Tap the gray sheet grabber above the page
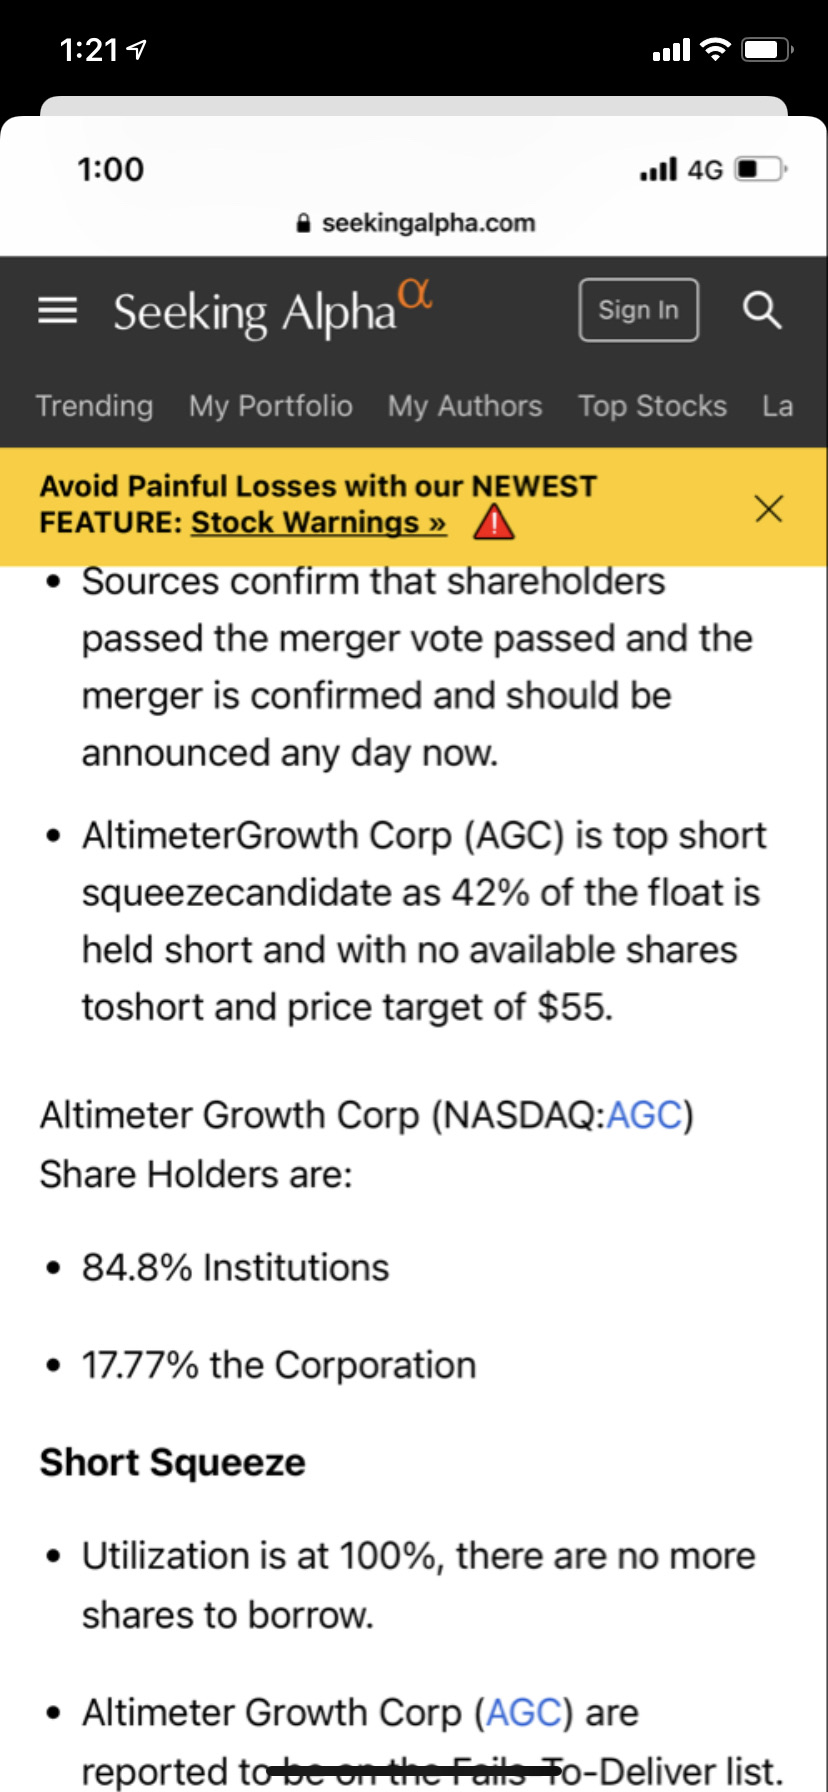This screenshot has height=1792, width=828. pos(414,106)
